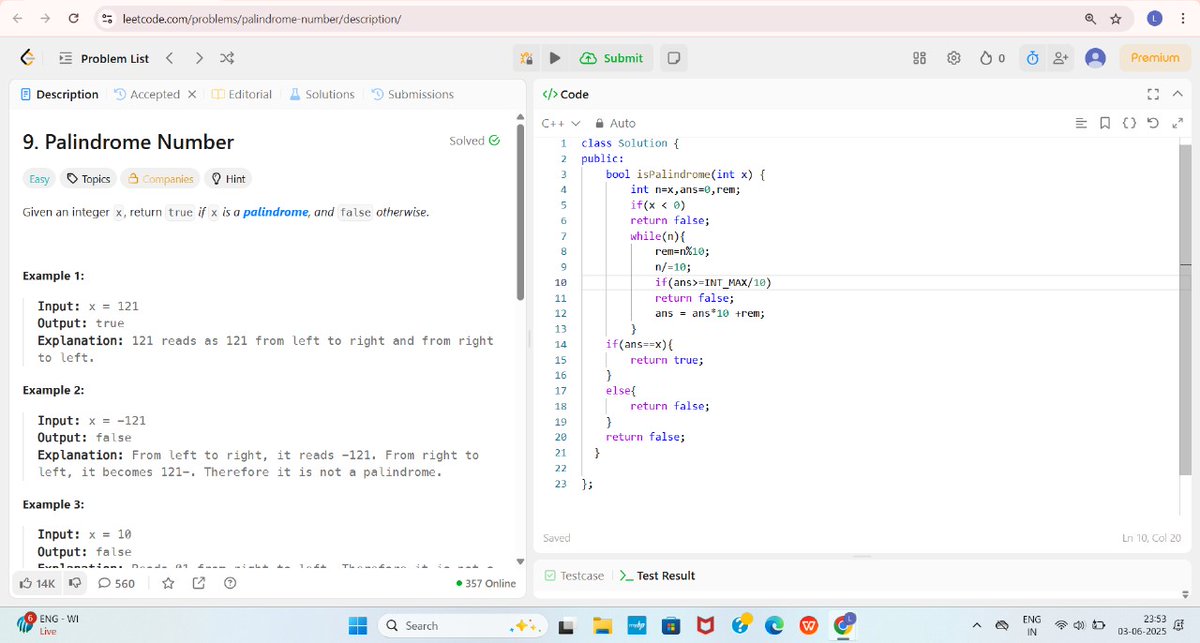Open the settings gear icon
This screenshot has width=1200, height=643.
954,58
